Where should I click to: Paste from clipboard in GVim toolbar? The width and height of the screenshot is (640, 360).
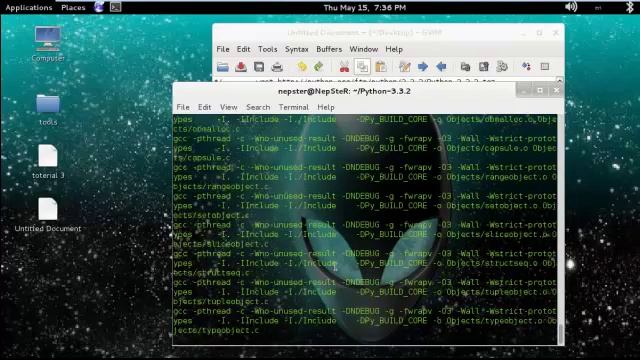[380, 67]
